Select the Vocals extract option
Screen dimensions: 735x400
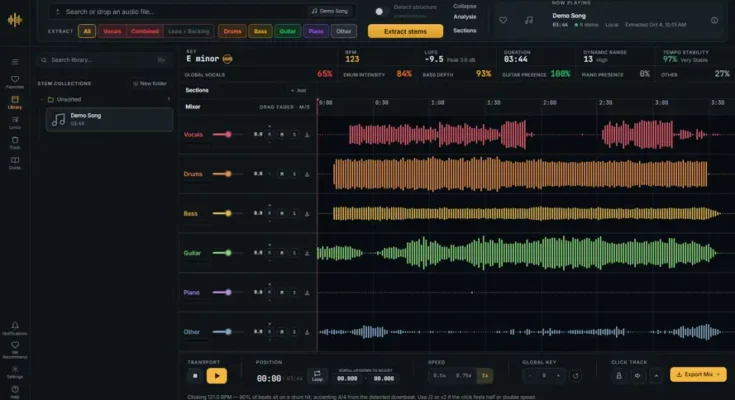(112, 31)
